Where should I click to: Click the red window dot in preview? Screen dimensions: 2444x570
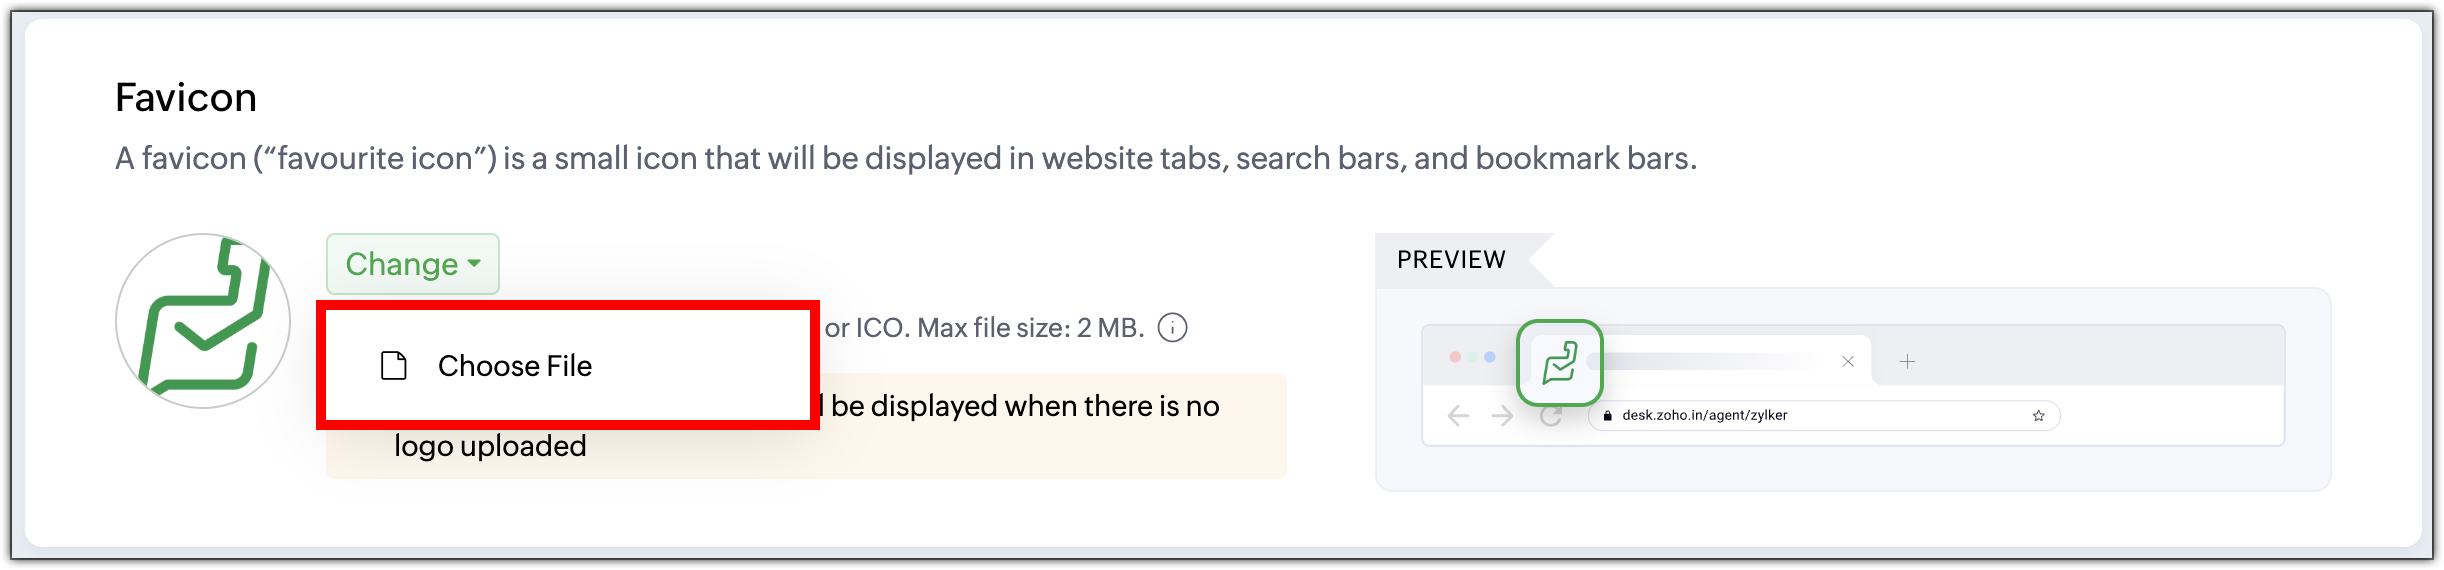1455,357
